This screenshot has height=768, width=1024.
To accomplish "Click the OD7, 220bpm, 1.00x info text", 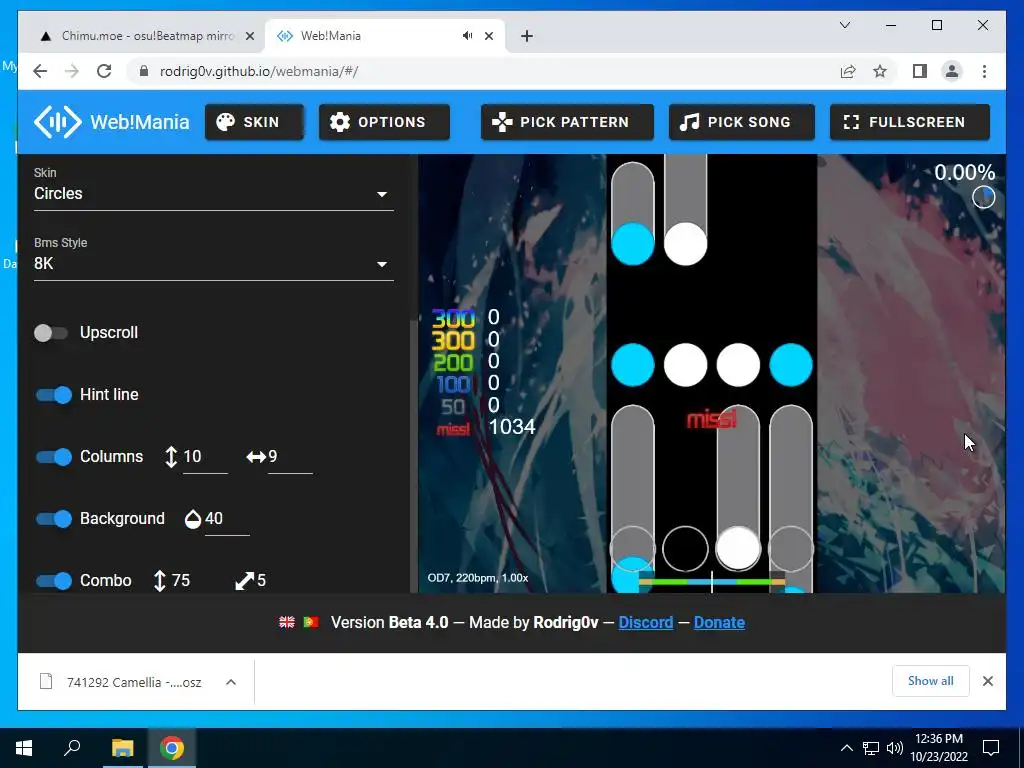I will [x=477, y=578].
